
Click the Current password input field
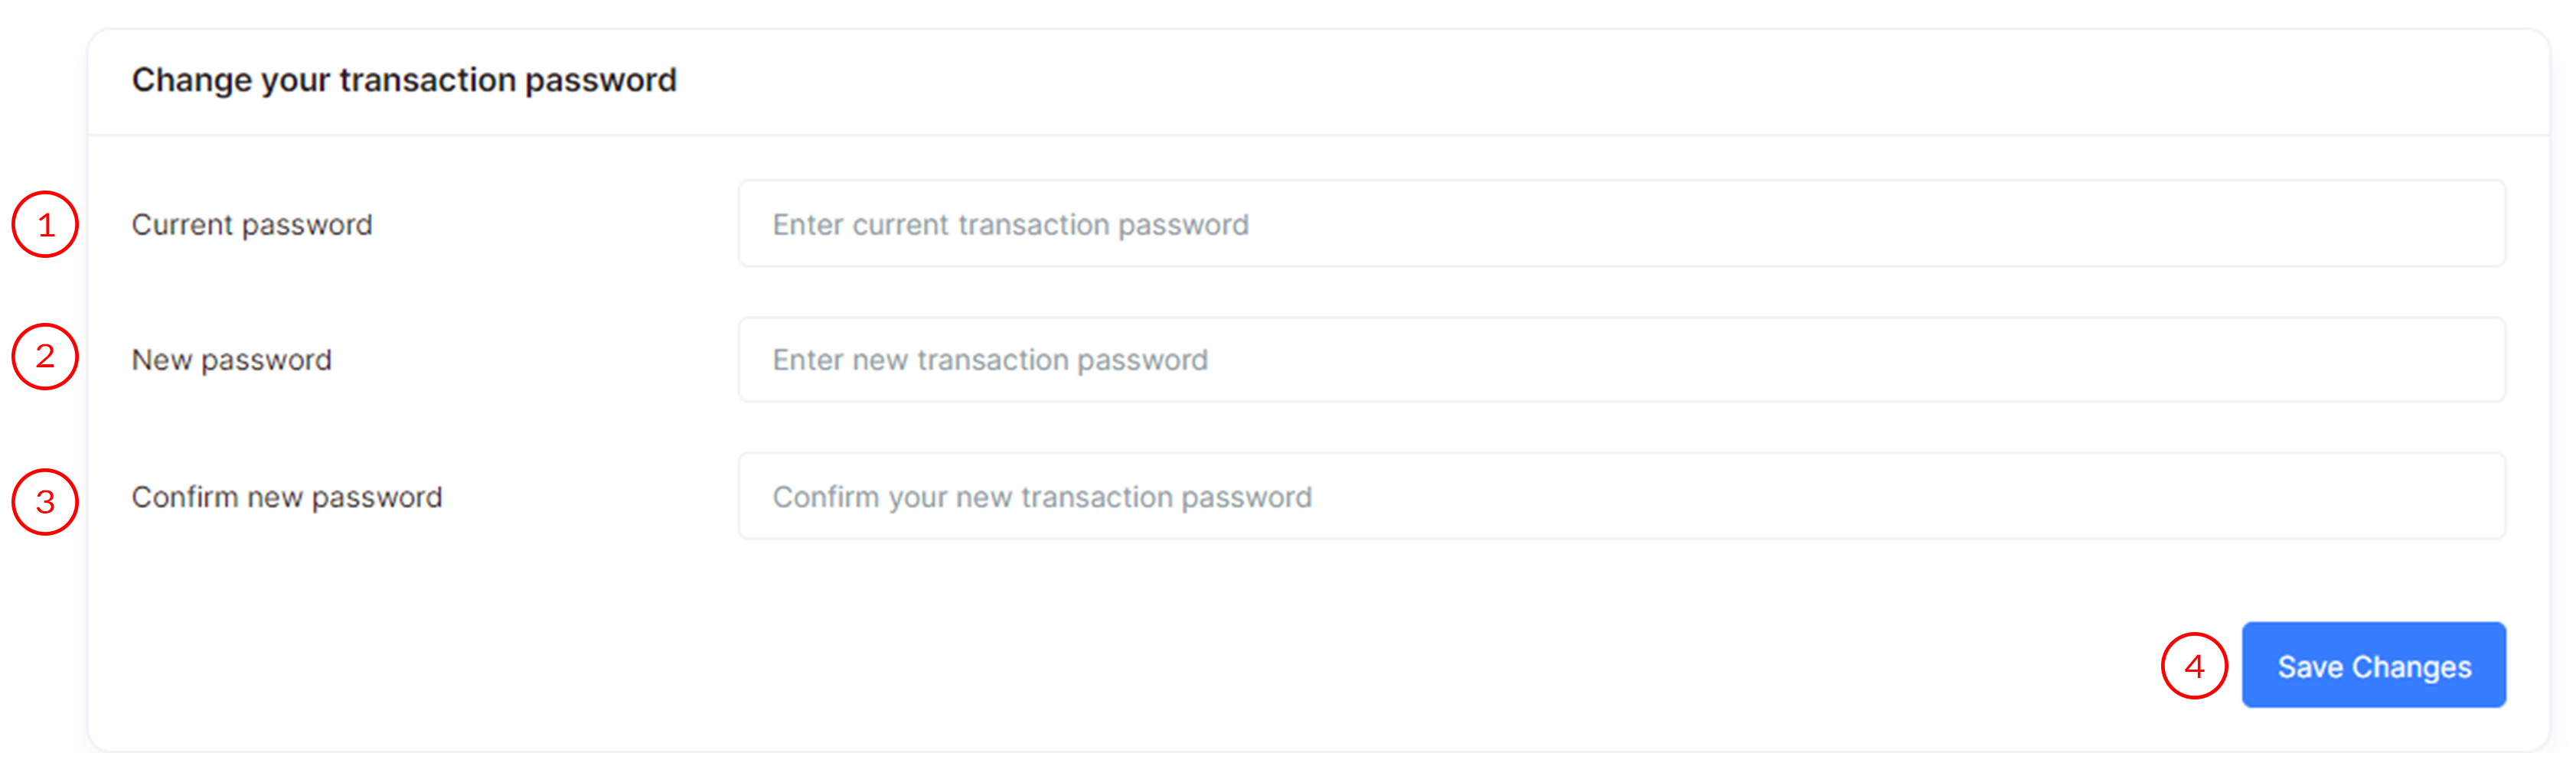pos(1620,224)
